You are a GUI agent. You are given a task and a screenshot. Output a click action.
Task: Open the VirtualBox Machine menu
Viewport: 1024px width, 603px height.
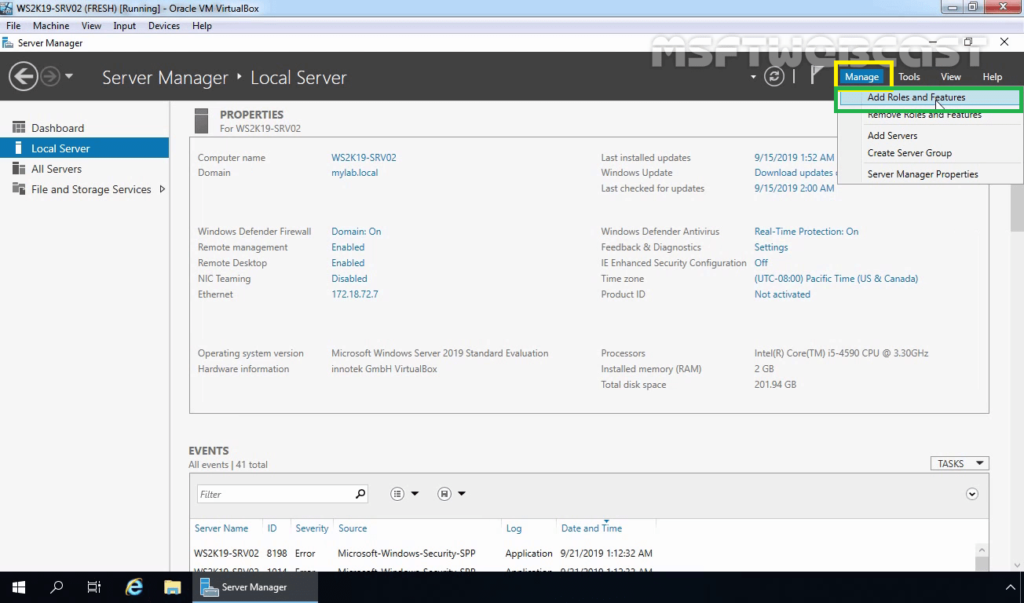click(x=51, y=25)
